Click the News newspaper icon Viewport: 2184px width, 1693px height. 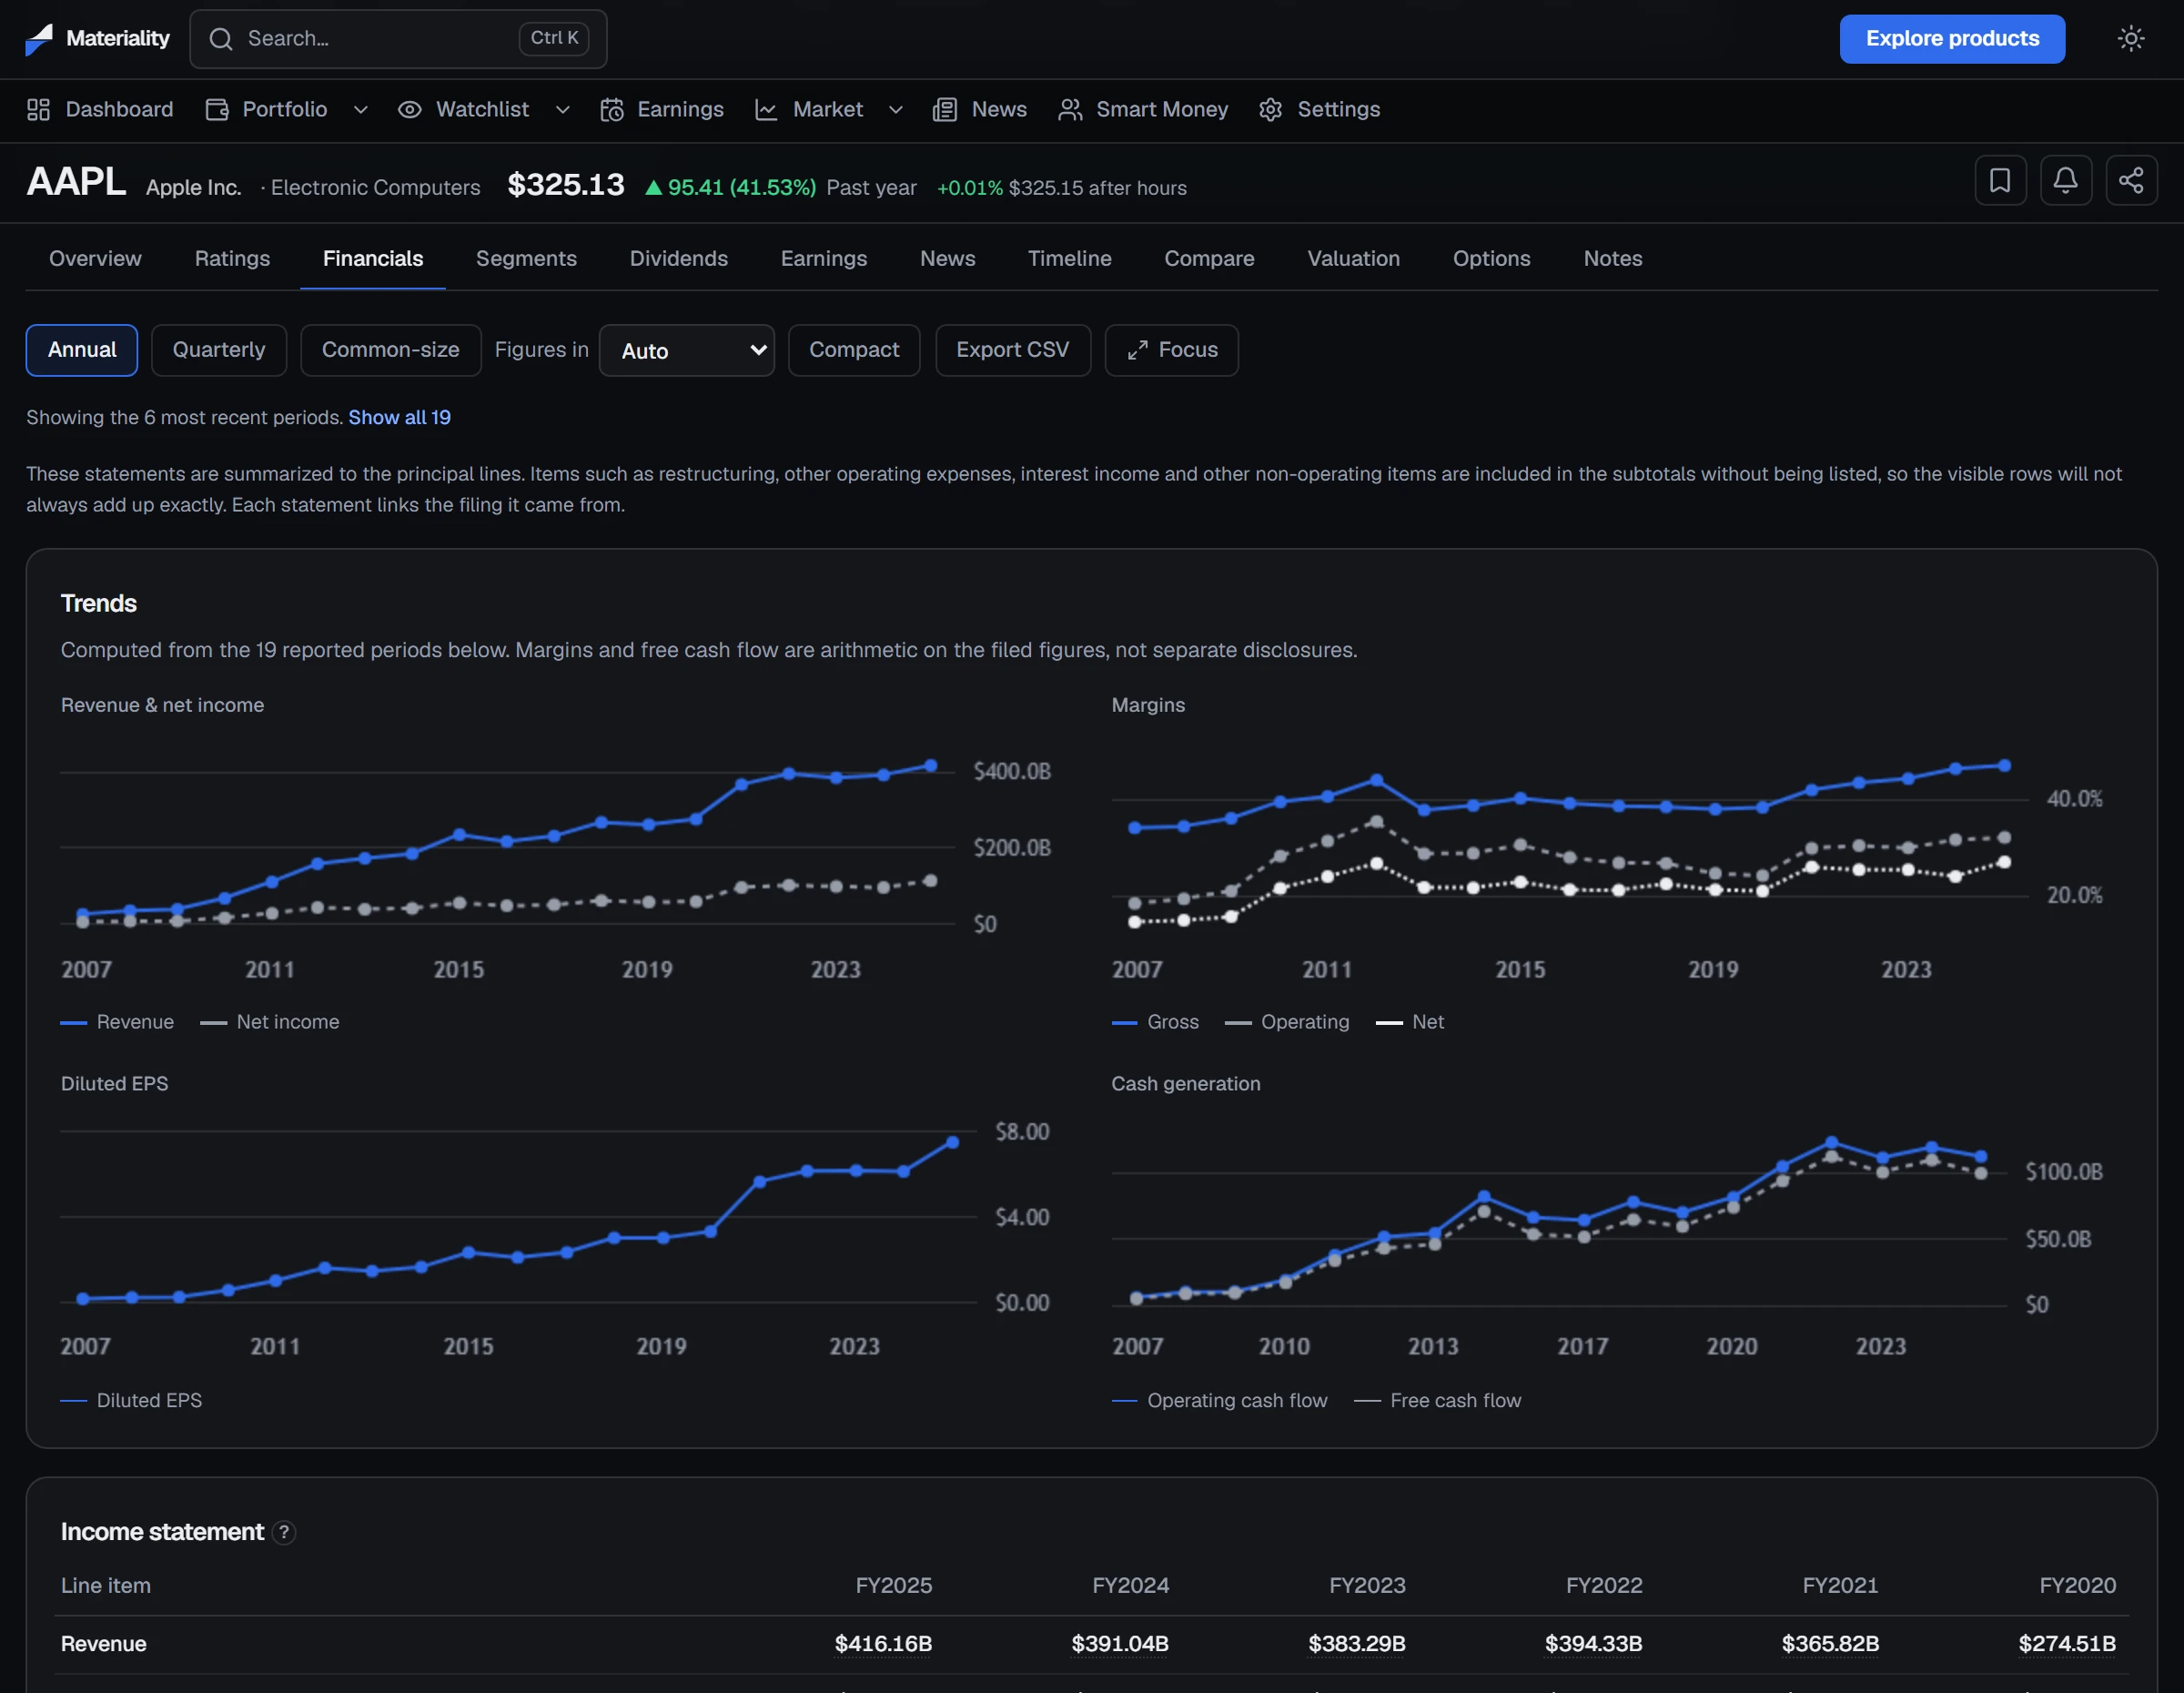(x=945, y=109)
